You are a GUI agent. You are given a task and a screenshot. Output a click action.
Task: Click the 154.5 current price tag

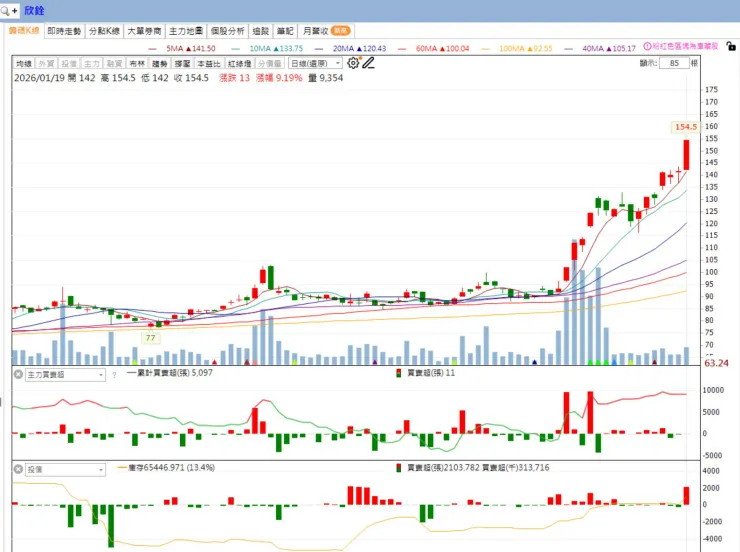point(686,127)
